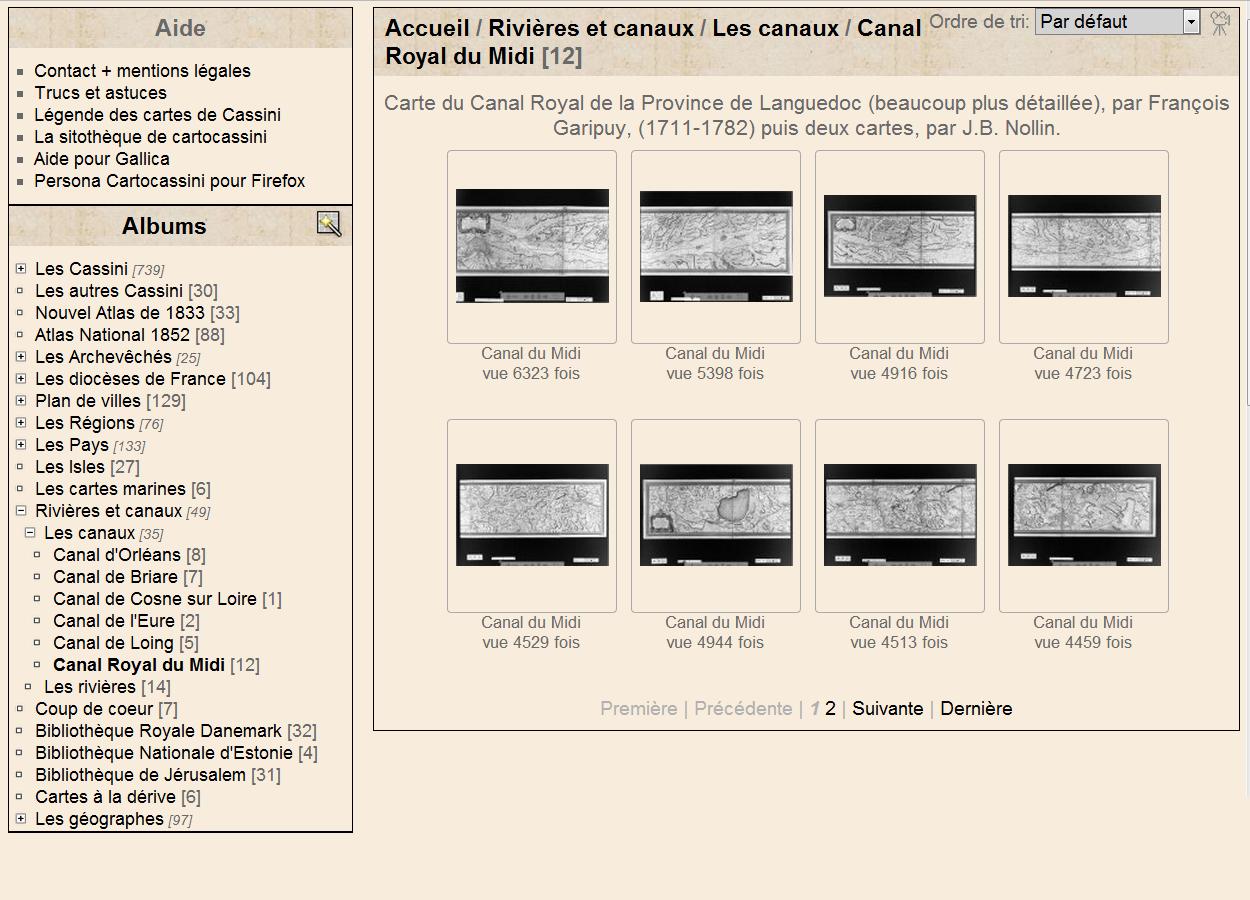The width and height of the screenshot is (1250, 900).
Task: Select 'Canal de Loing' album
Action: pyautogui.click(x=113, y=643)
